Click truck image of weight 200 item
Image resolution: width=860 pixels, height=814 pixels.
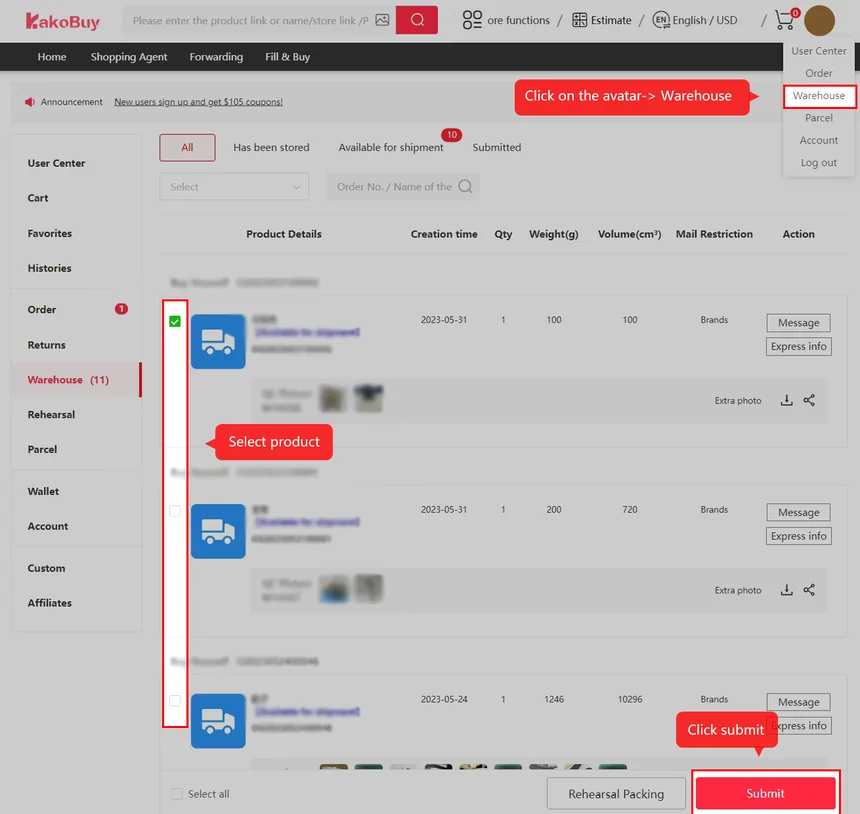[x=218, y=531]
